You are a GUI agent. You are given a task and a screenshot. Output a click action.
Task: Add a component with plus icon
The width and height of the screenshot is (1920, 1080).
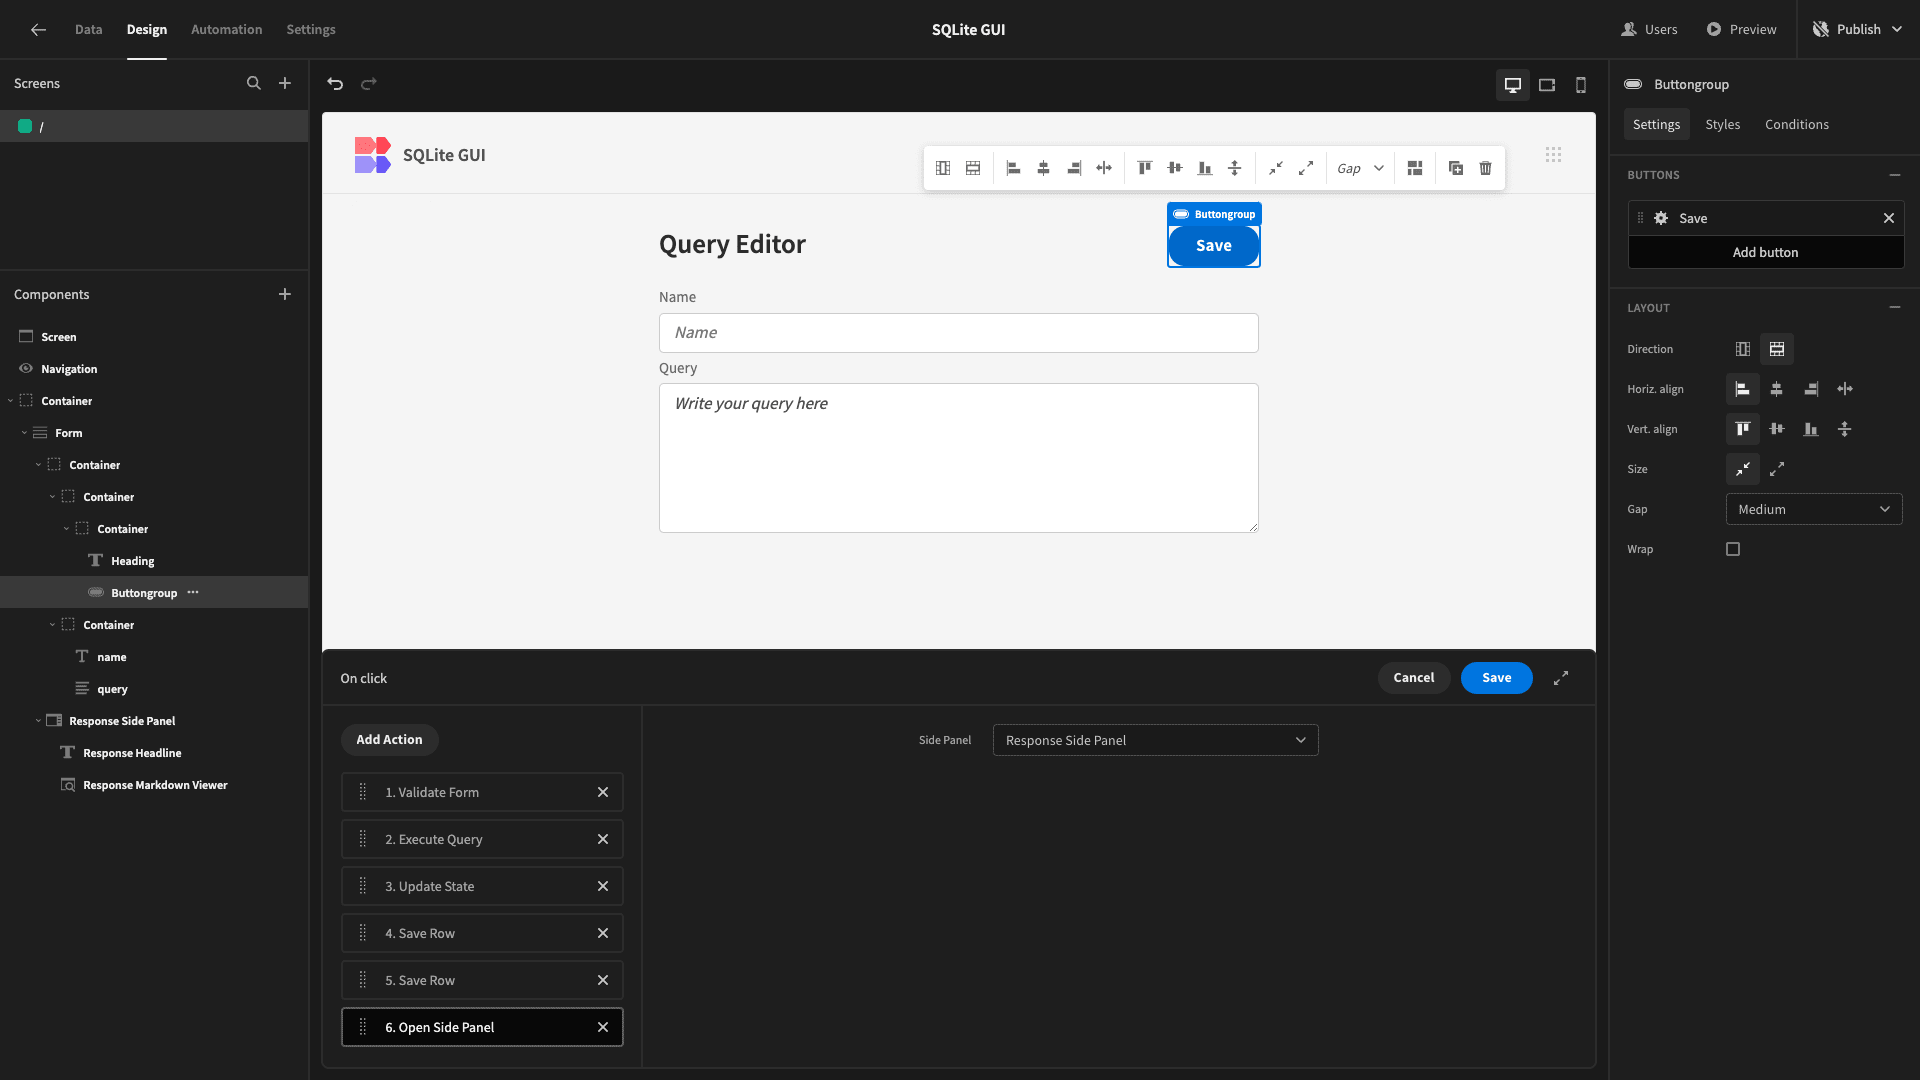[x=285, y=294]
